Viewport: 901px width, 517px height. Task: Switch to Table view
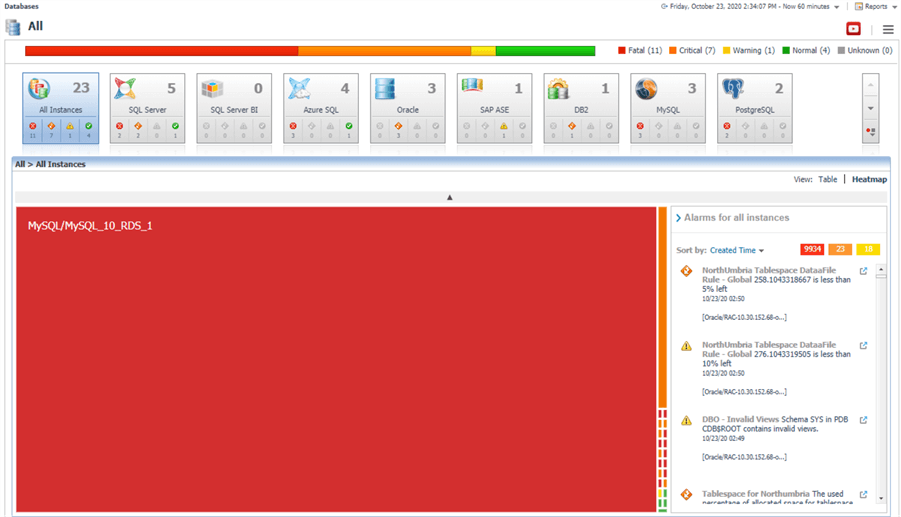[x=827, y=179]
